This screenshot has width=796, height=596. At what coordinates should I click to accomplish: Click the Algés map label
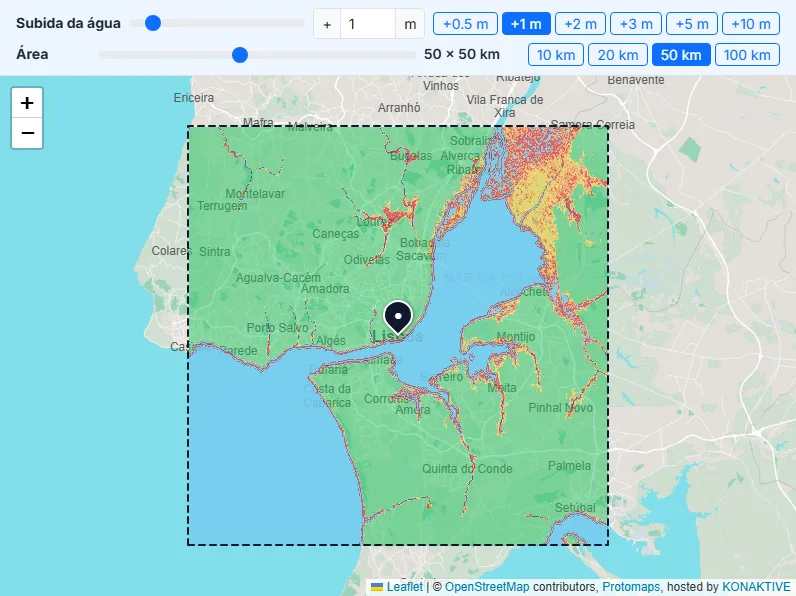click(330, 341)
